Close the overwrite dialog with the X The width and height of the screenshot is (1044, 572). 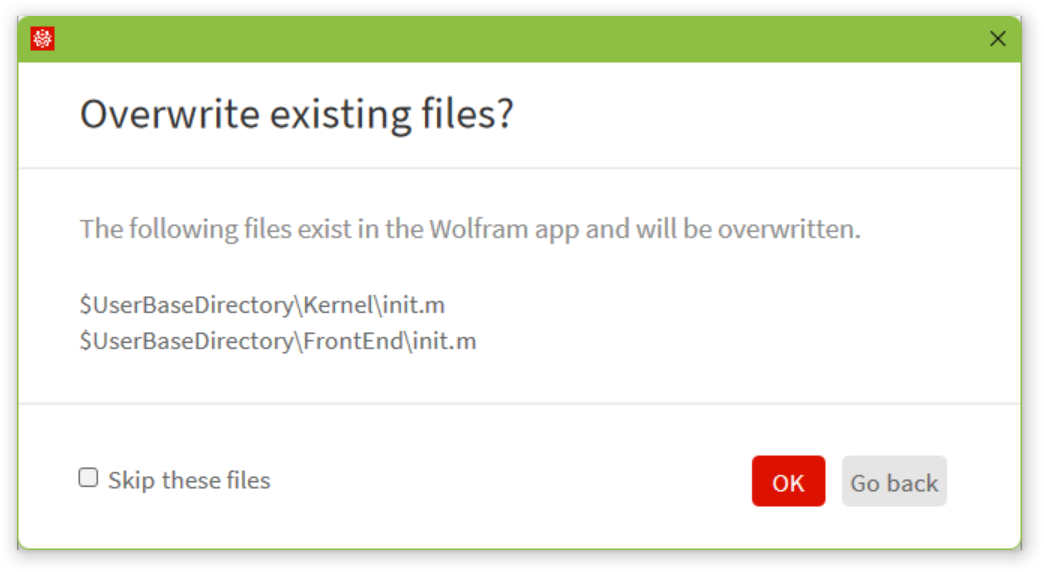997,39
